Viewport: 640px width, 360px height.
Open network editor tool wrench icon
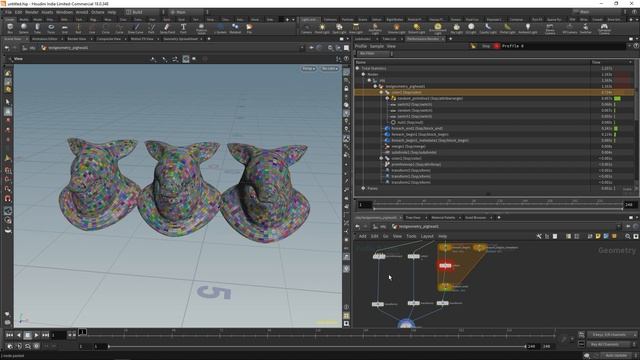(539, 236)
